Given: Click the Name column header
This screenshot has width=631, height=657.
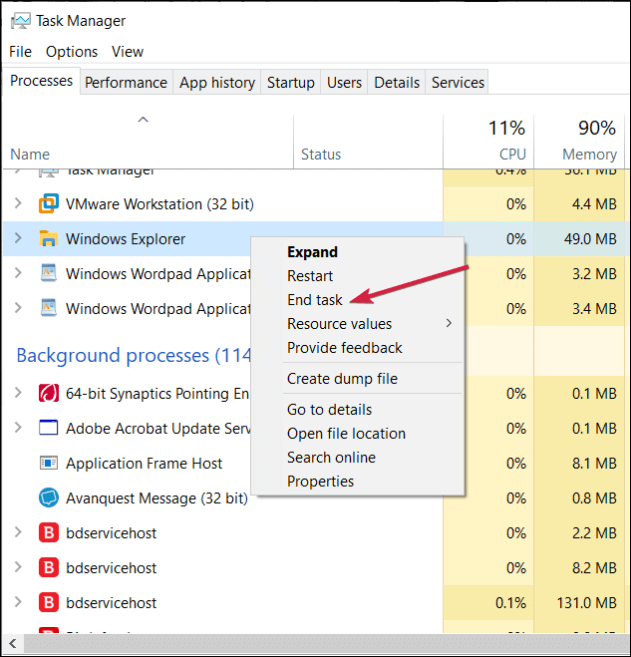Looking at the screenshot, I should (x=30, y=154).
